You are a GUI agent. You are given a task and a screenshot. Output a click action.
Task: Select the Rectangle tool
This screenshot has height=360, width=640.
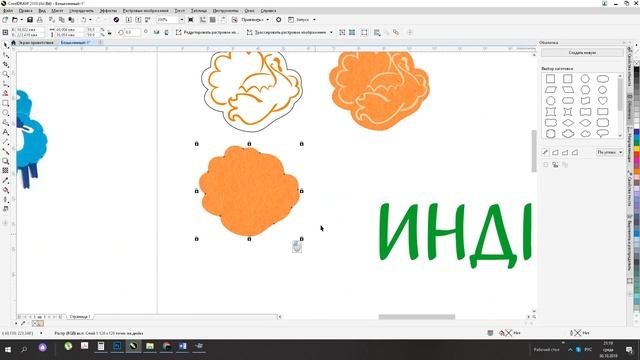[5, 103]
